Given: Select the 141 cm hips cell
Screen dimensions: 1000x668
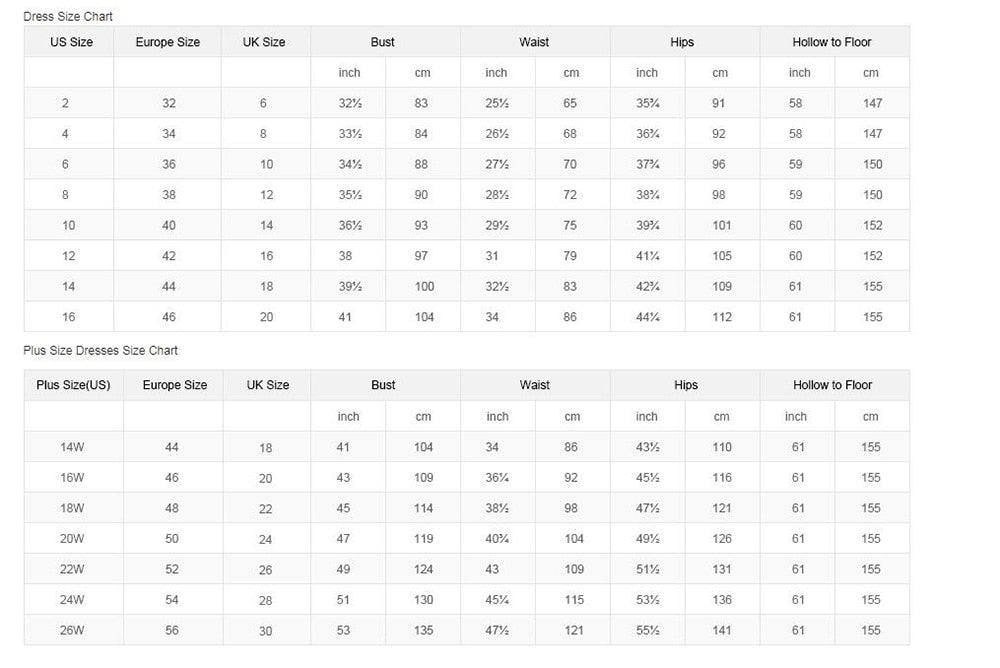Looking at the screenshot, I should [722, 630].
